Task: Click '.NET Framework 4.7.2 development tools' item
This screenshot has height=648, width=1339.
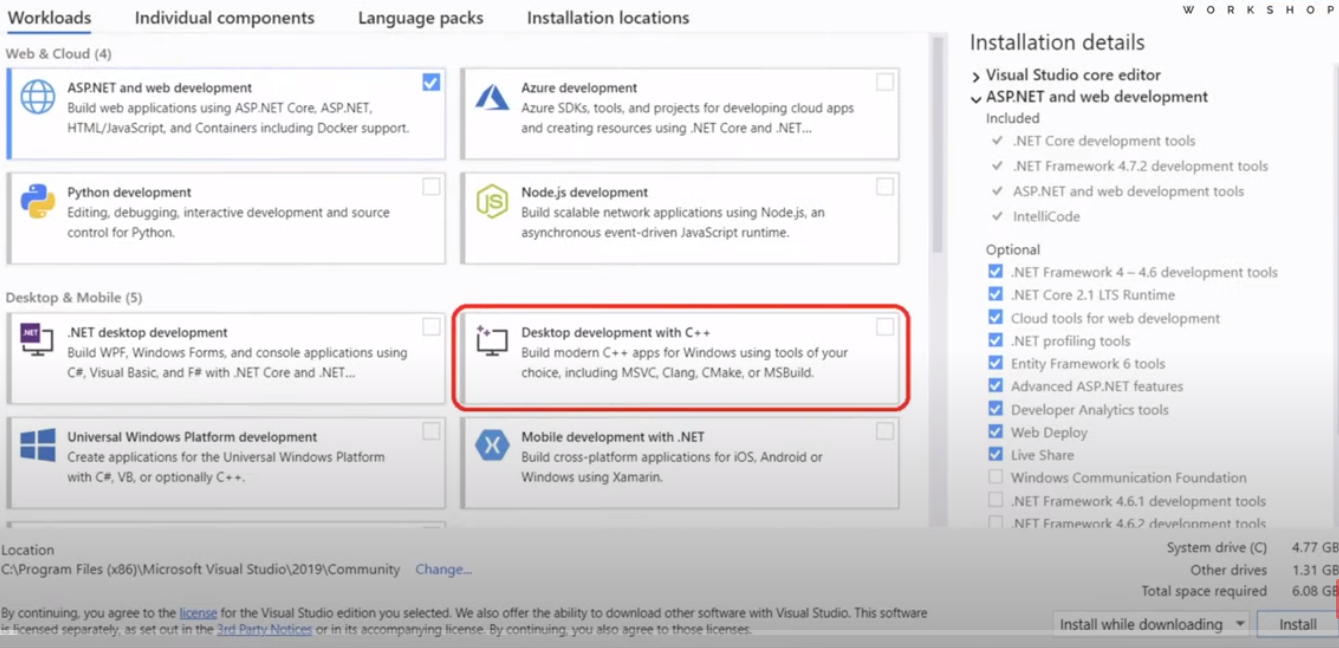Action: (x=1140, y=166)
